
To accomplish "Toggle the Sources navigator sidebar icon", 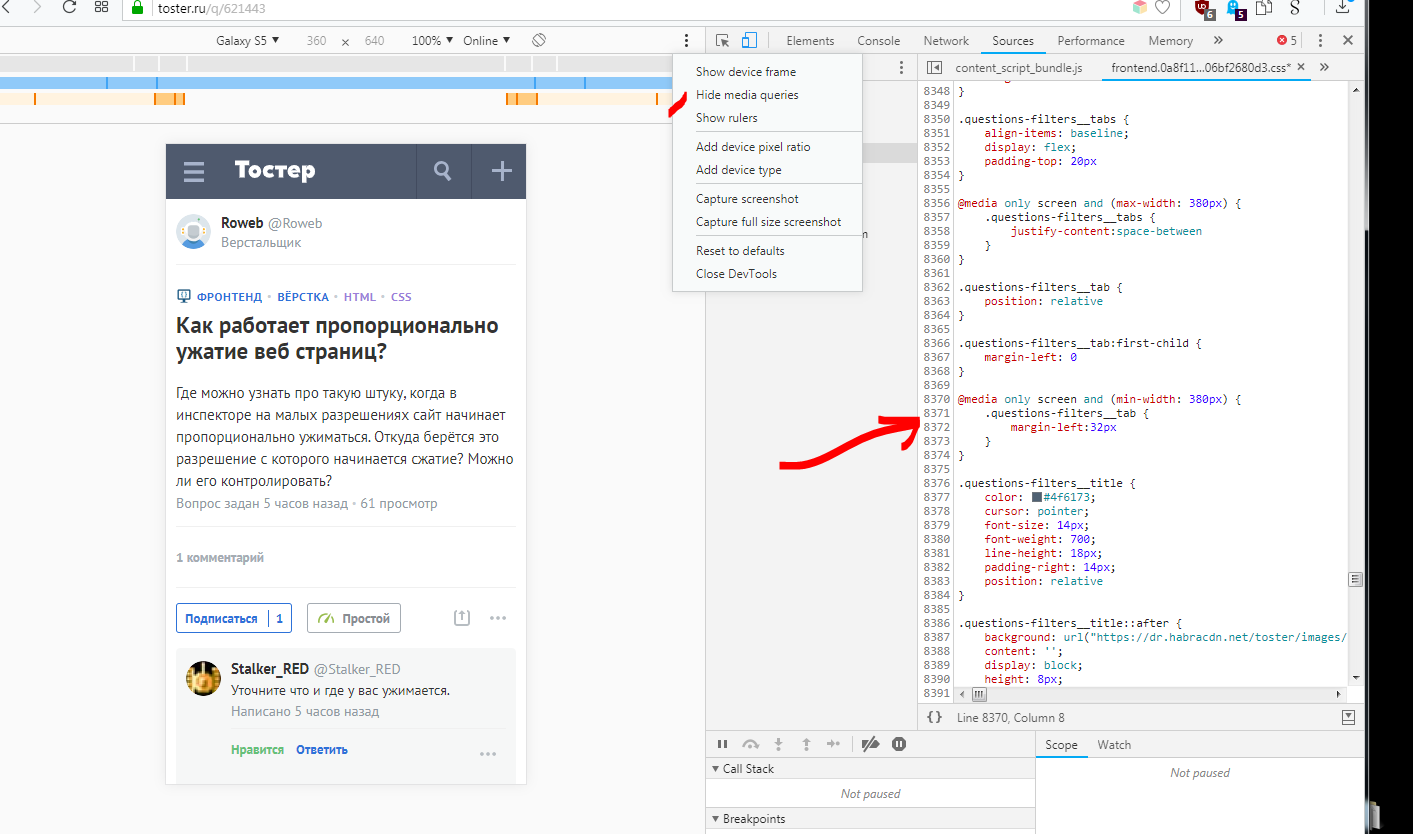I will (x=935, y=68).
